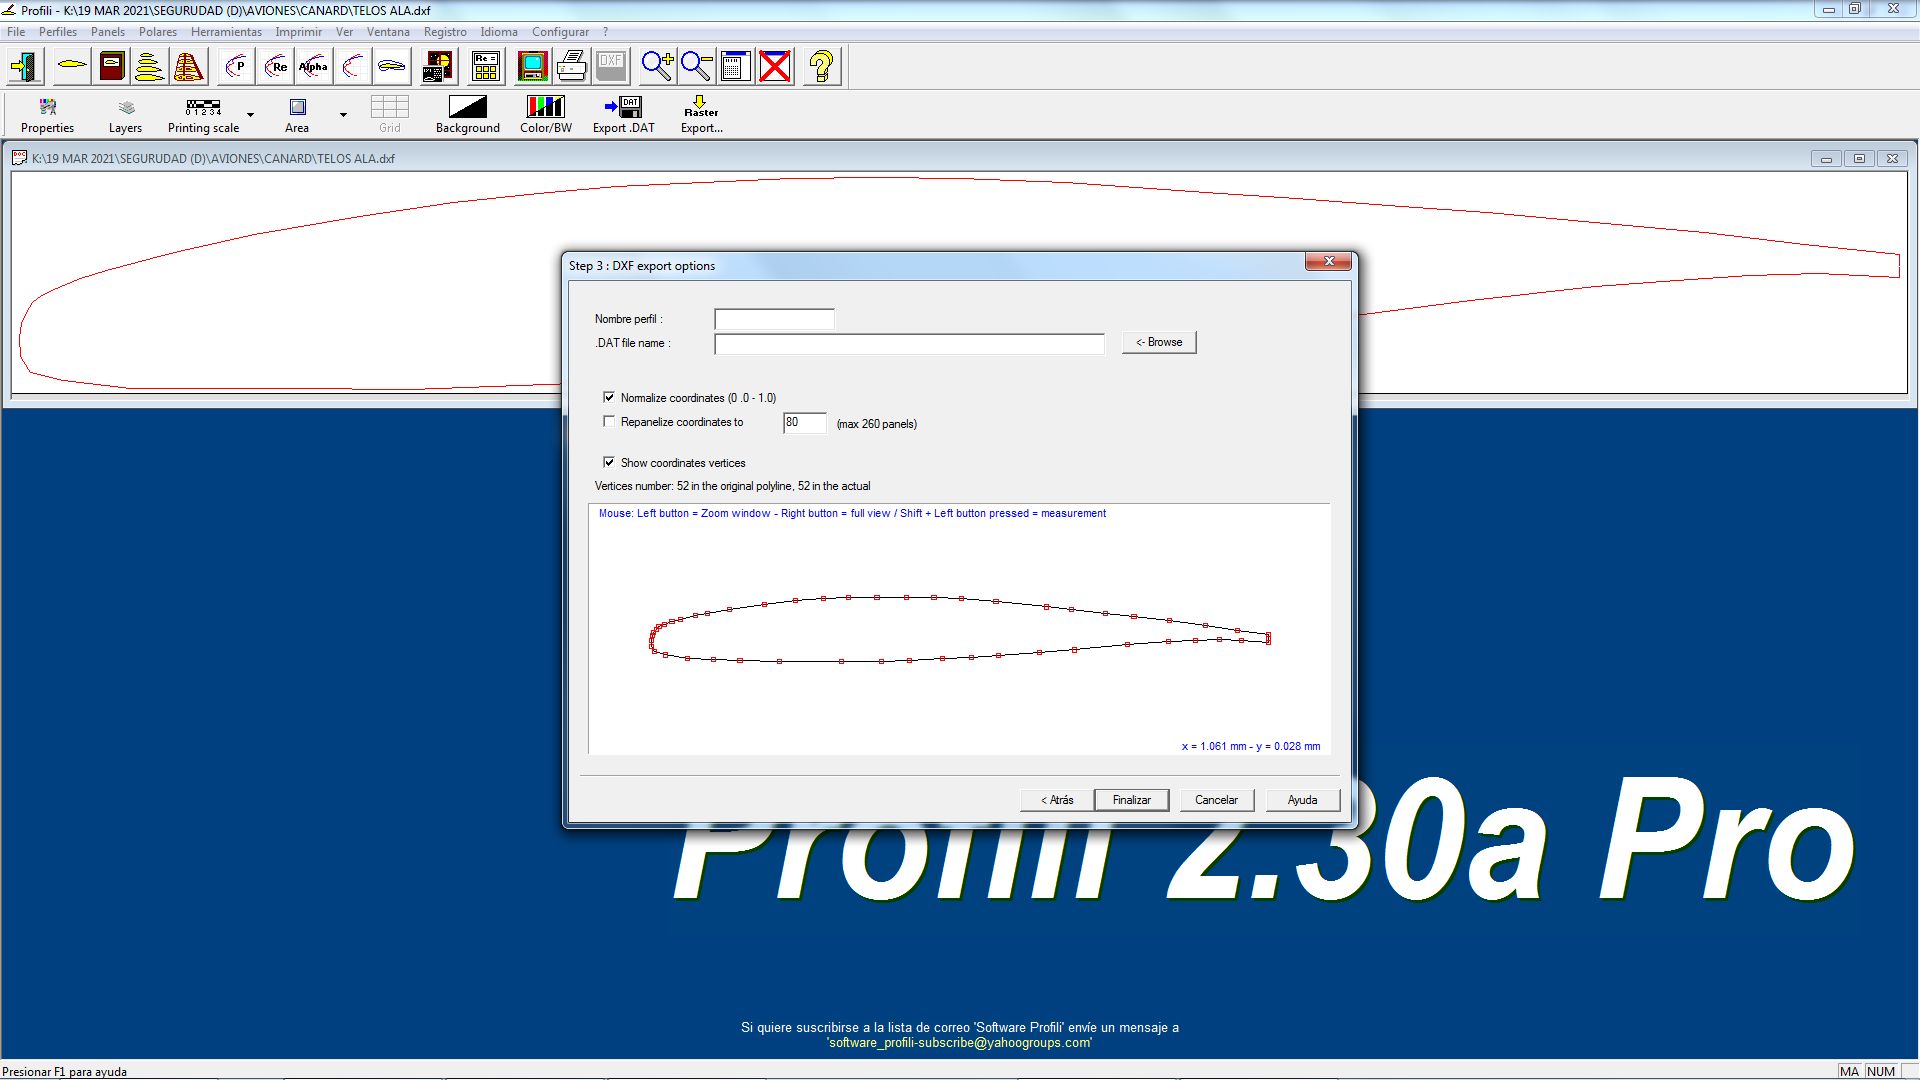The image size is (1920, 1080).
Task: Enable Repanelize coordinates checkbox
Action: coord(609,422)
